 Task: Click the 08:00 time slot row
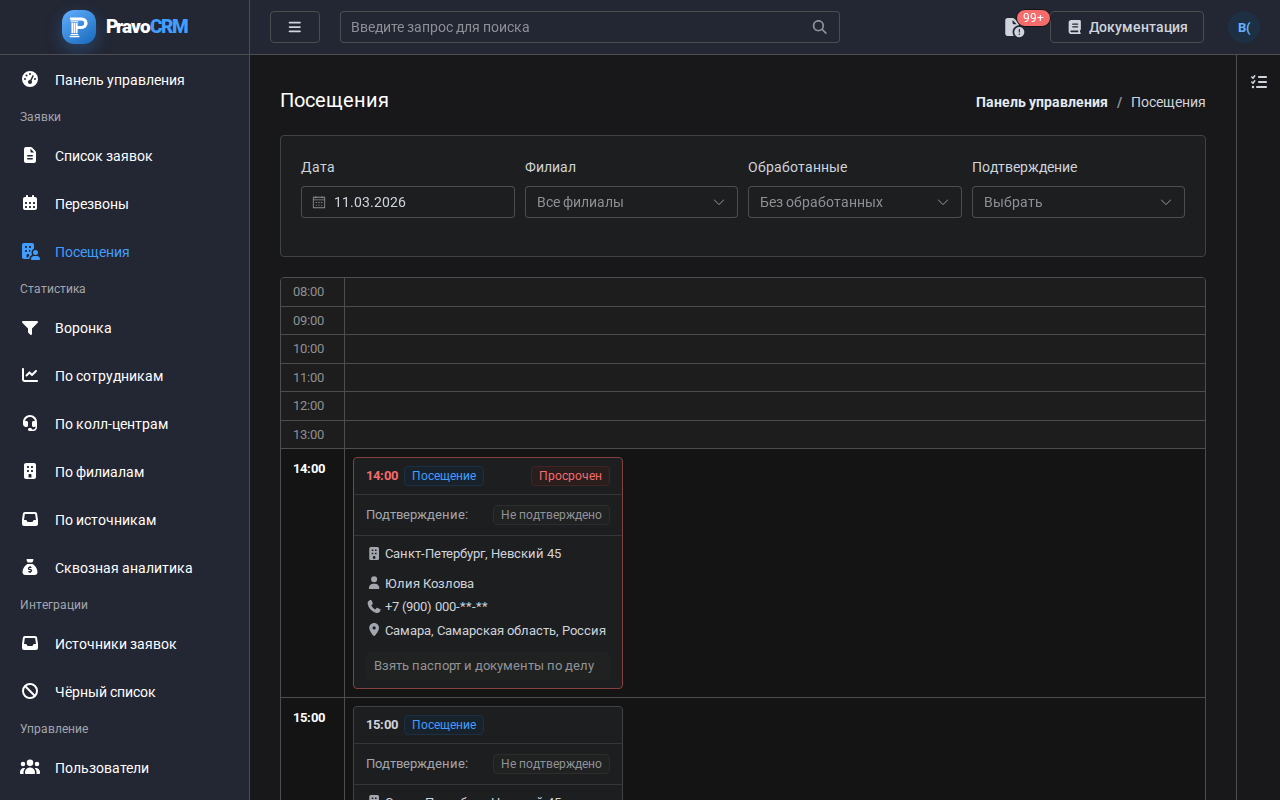[743, 292]
